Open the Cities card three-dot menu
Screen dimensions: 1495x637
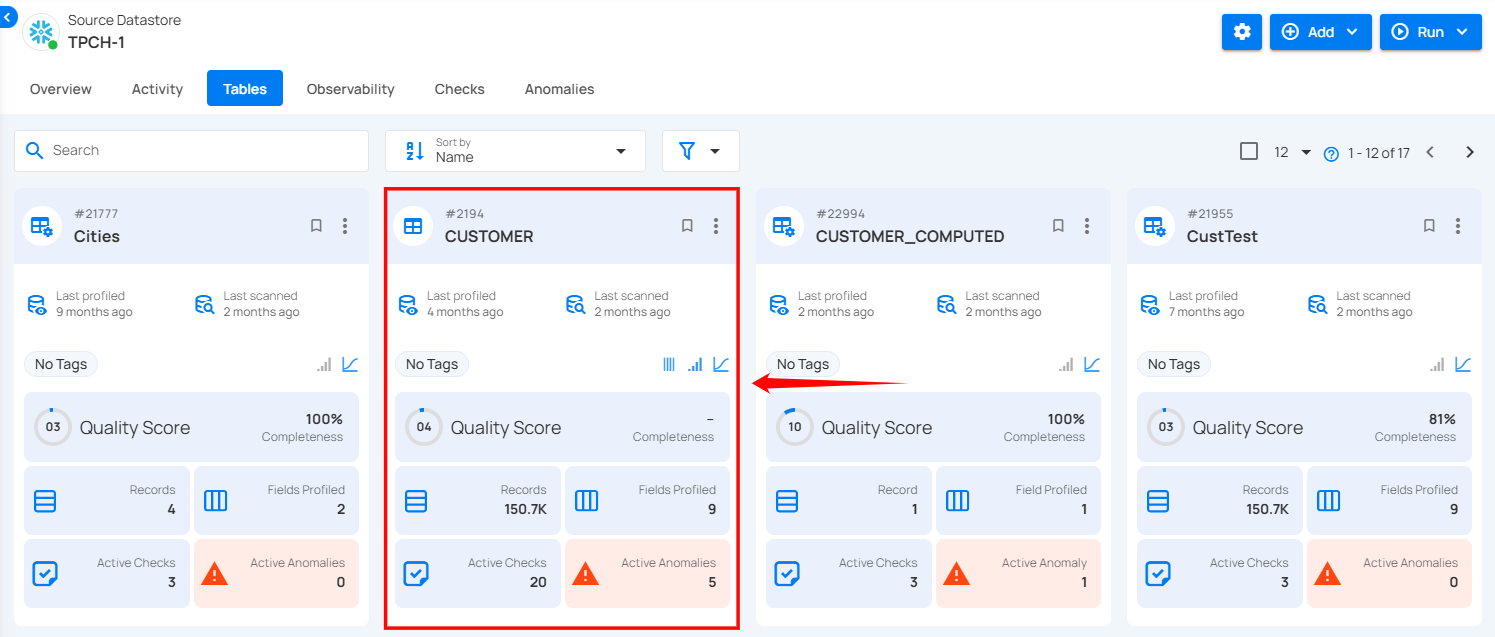click(x=345, y=226)
